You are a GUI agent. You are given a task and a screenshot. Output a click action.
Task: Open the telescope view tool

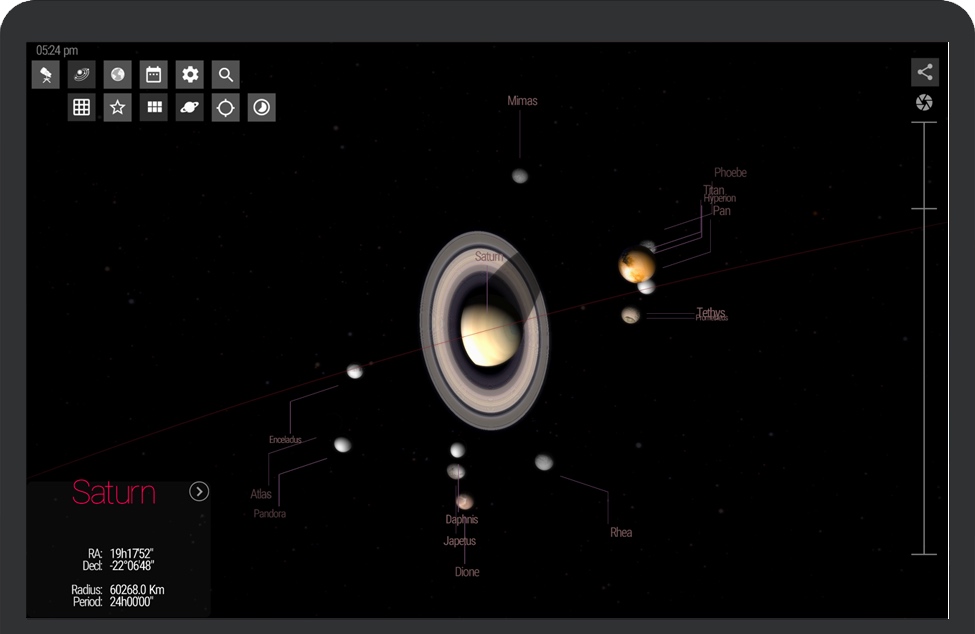[x=45, y=75]
